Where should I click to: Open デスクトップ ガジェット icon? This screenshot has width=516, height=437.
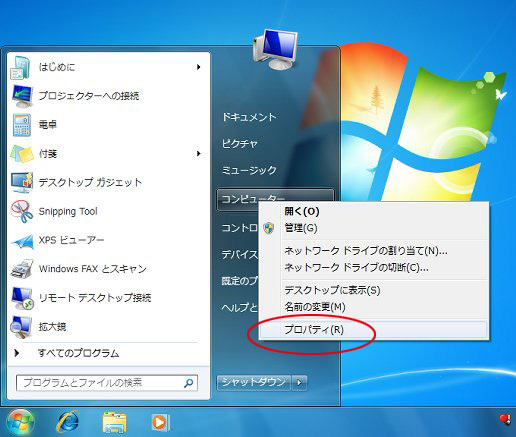click(x=22, y=182)
